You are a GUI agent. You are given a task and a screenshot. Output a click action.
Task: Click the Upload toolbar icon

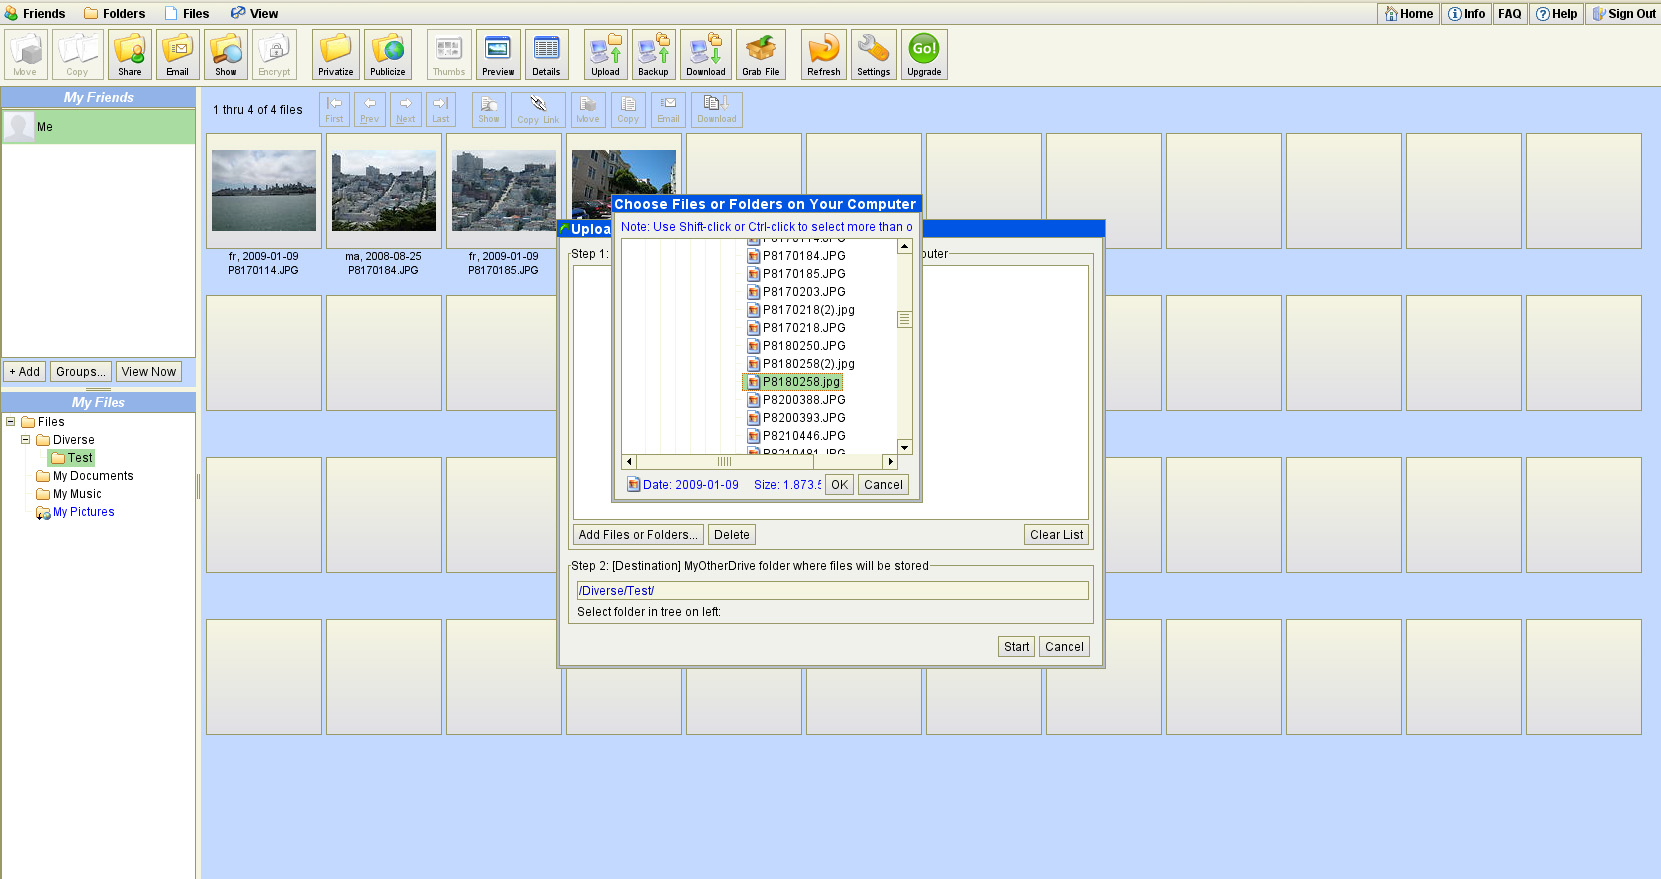pyautogui.click(x=605, y=54)
